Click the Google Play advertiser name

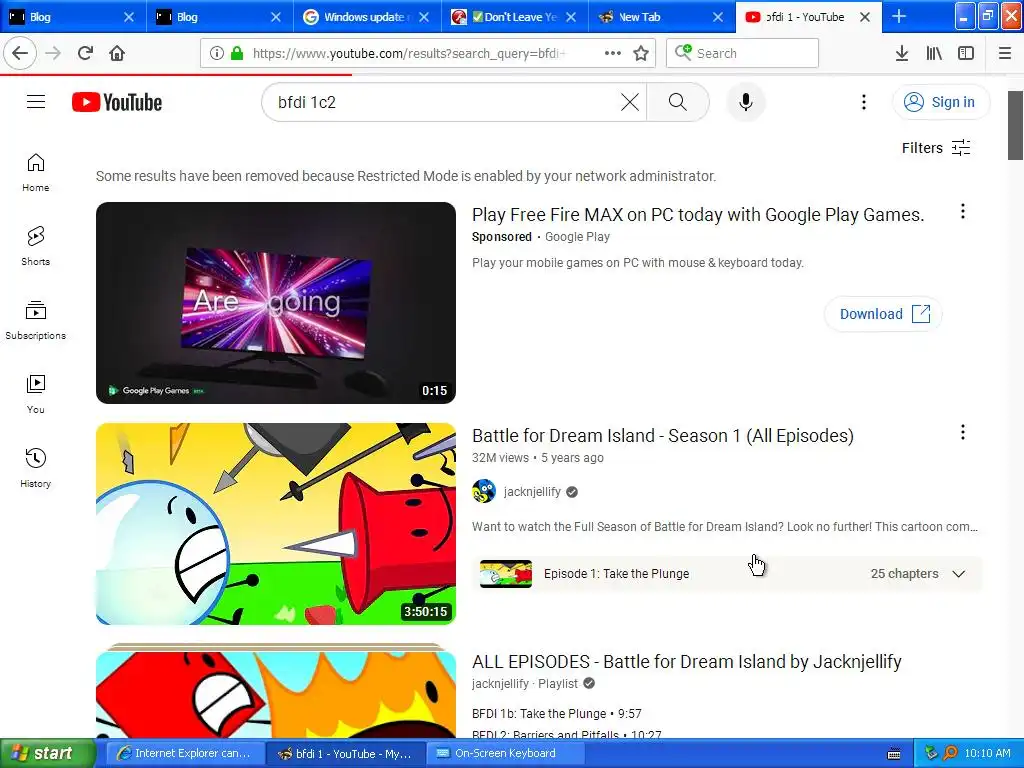[x=577, y=236]
